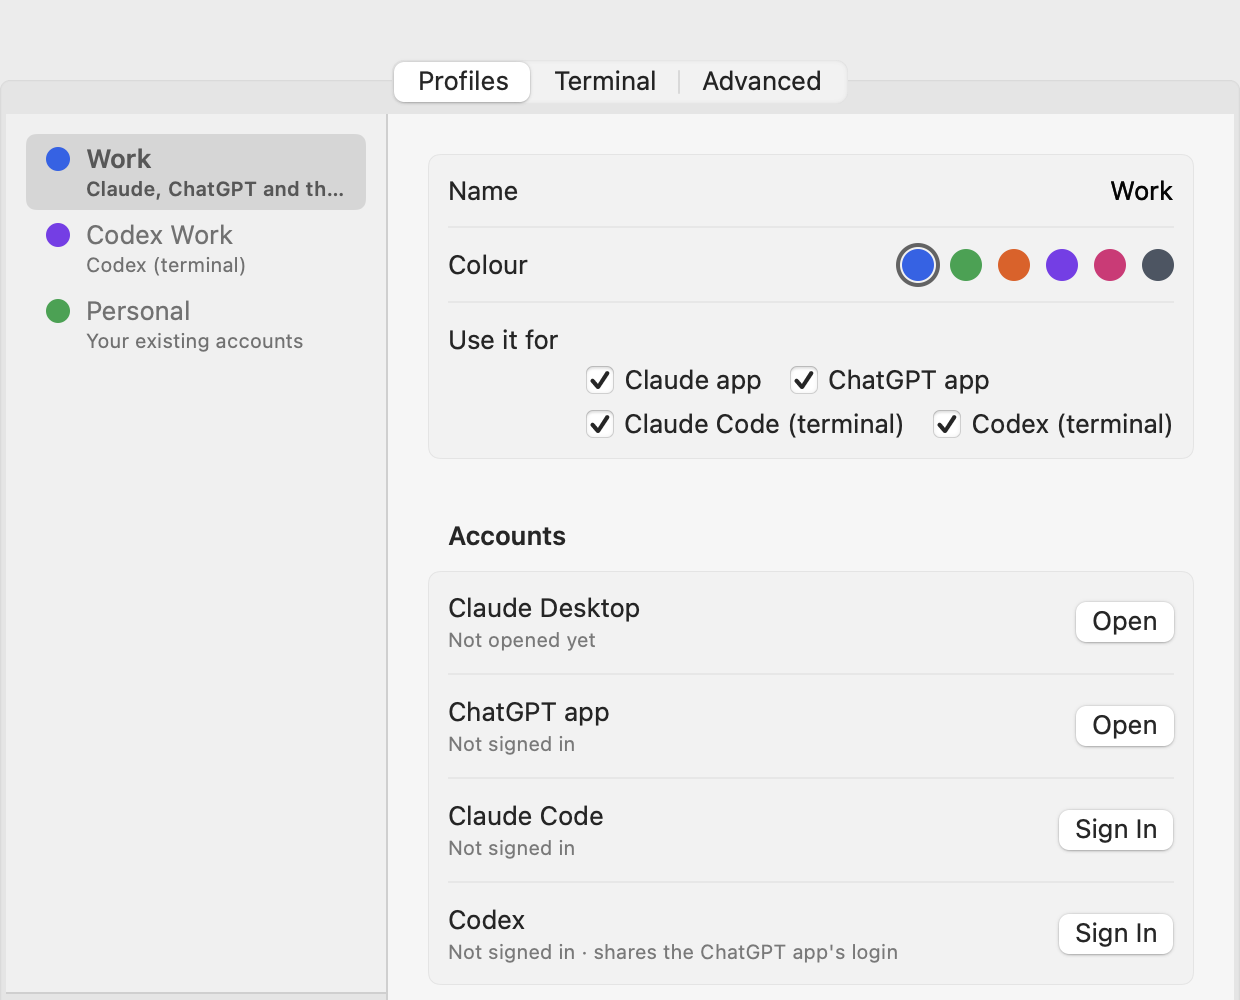Choose the pink colour swatch
This screenshot has width=1240, height=1000.
click(1110, 265)
